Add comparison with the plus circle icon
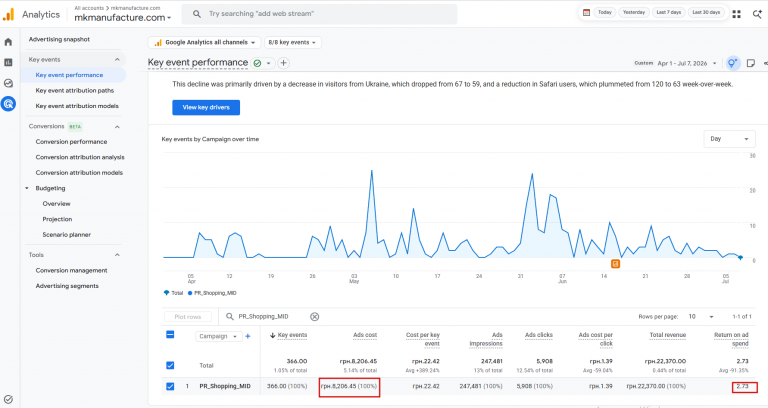This screenshot has width=768, height=408. coord(283,63)
